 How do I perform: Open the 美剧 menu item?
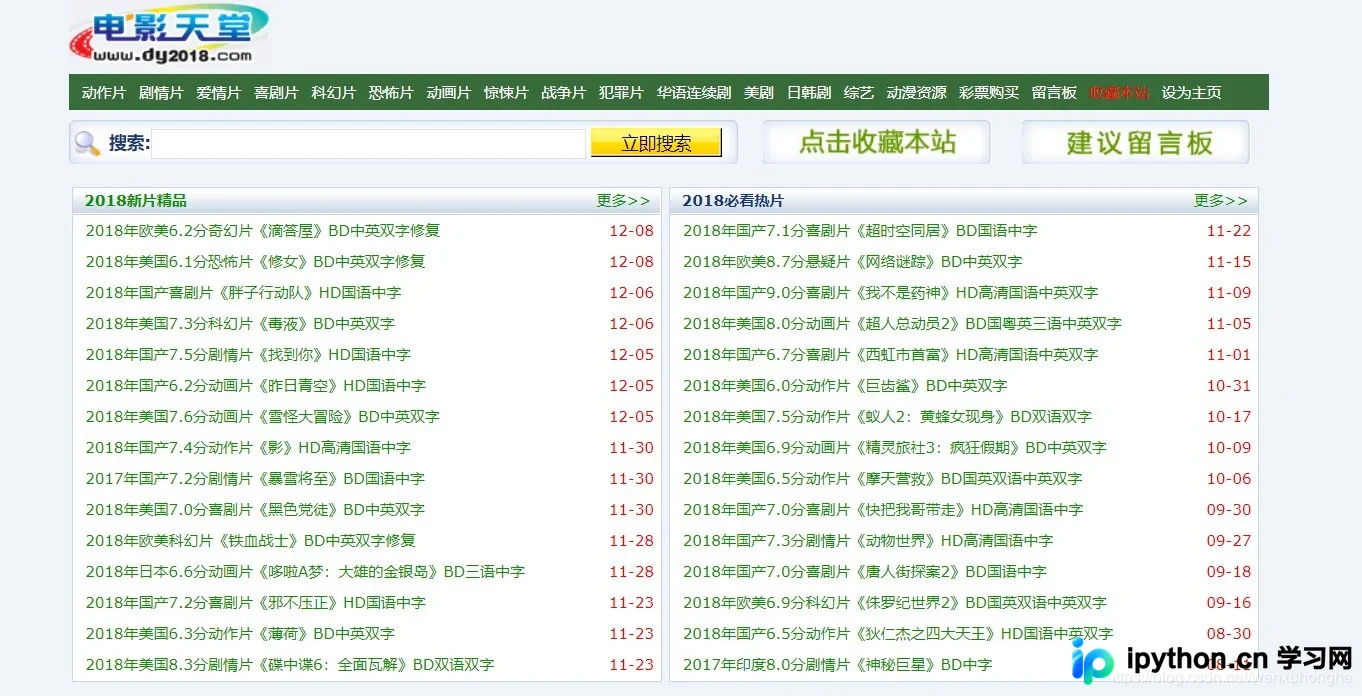pos(759,93)
